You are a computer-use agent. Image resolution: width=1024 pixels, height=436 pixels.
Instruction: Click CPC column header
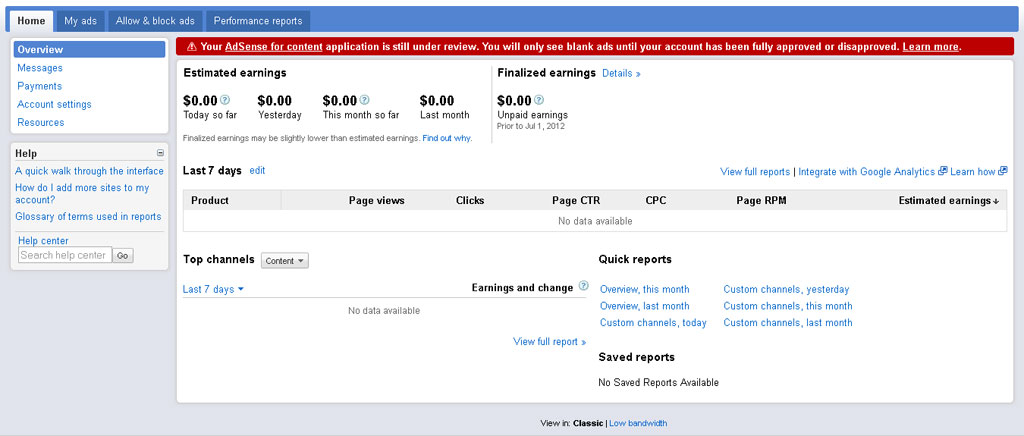point(656,200)
